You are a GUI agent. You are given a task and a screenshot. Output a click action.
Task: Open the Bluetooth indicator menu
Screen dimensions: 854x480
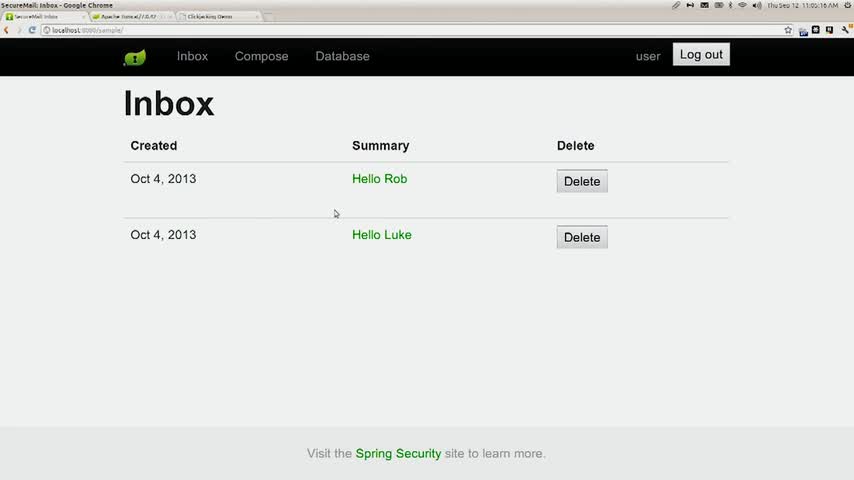730,5
